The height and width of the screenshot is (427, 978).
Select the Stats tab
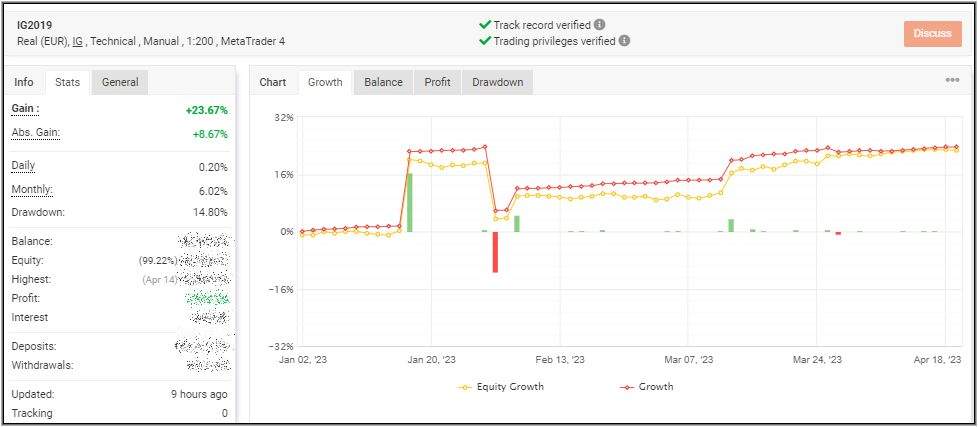(x=68, y=82)
